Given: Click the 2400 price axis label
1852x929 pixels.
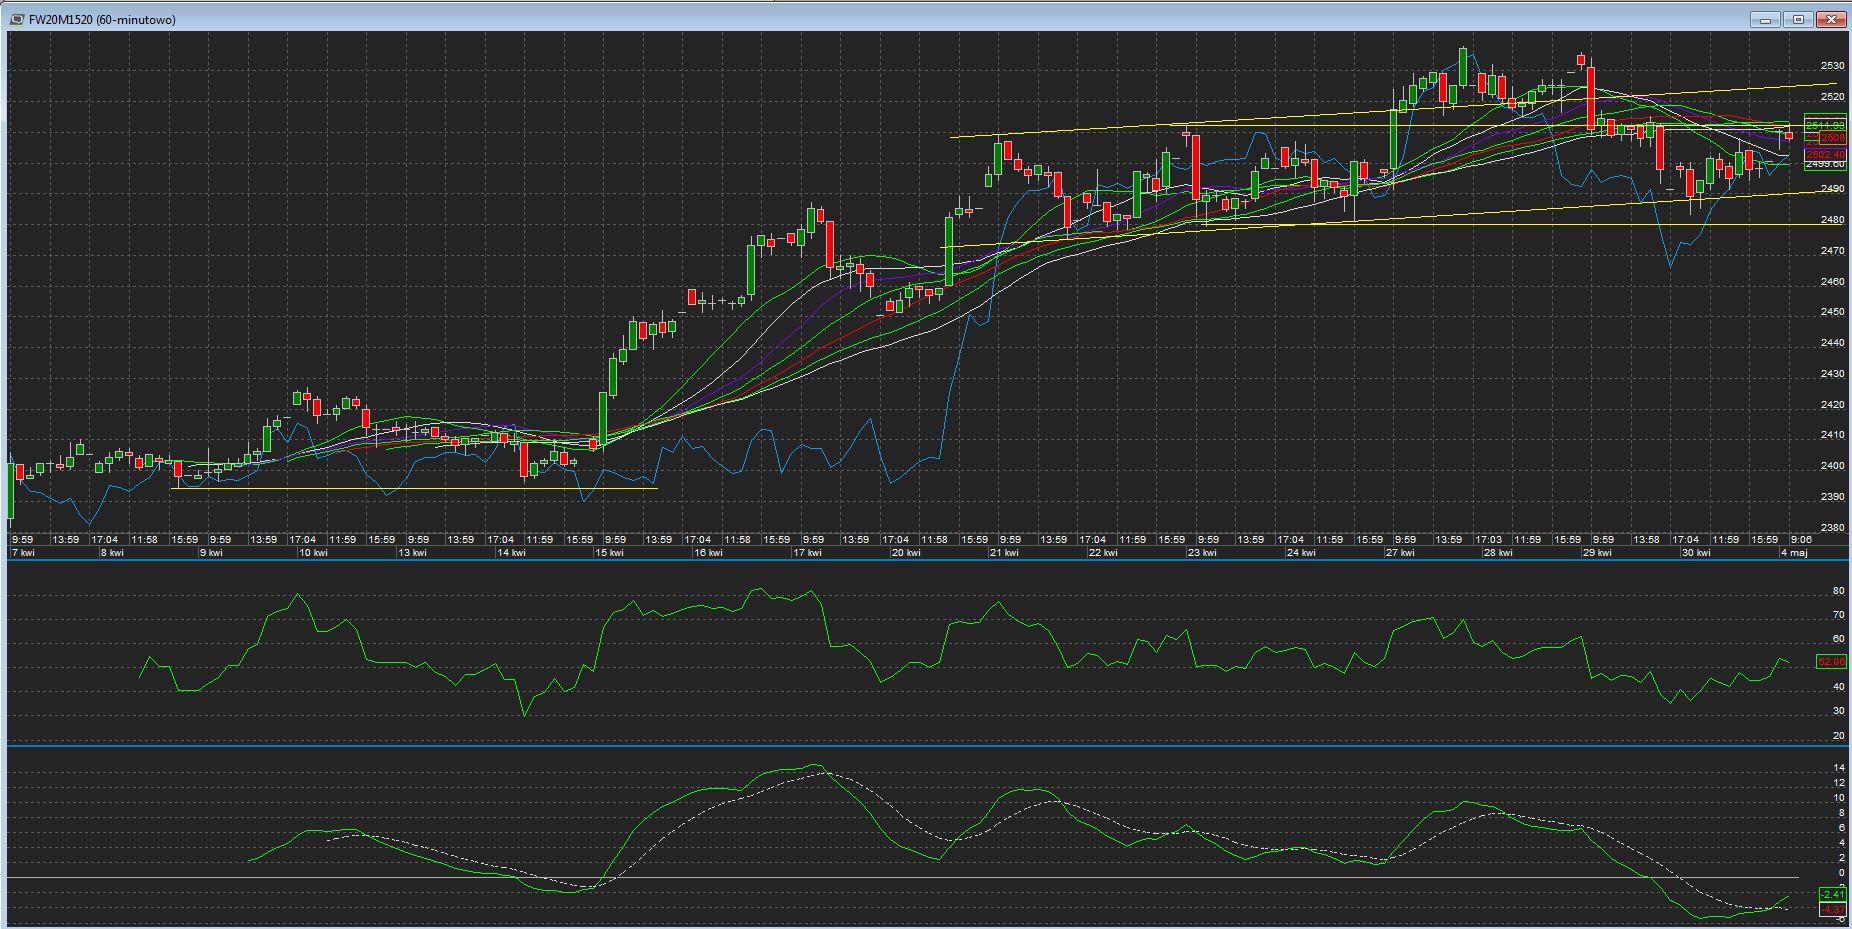Looking at the screenshot, I should (x=1832, y=466).
